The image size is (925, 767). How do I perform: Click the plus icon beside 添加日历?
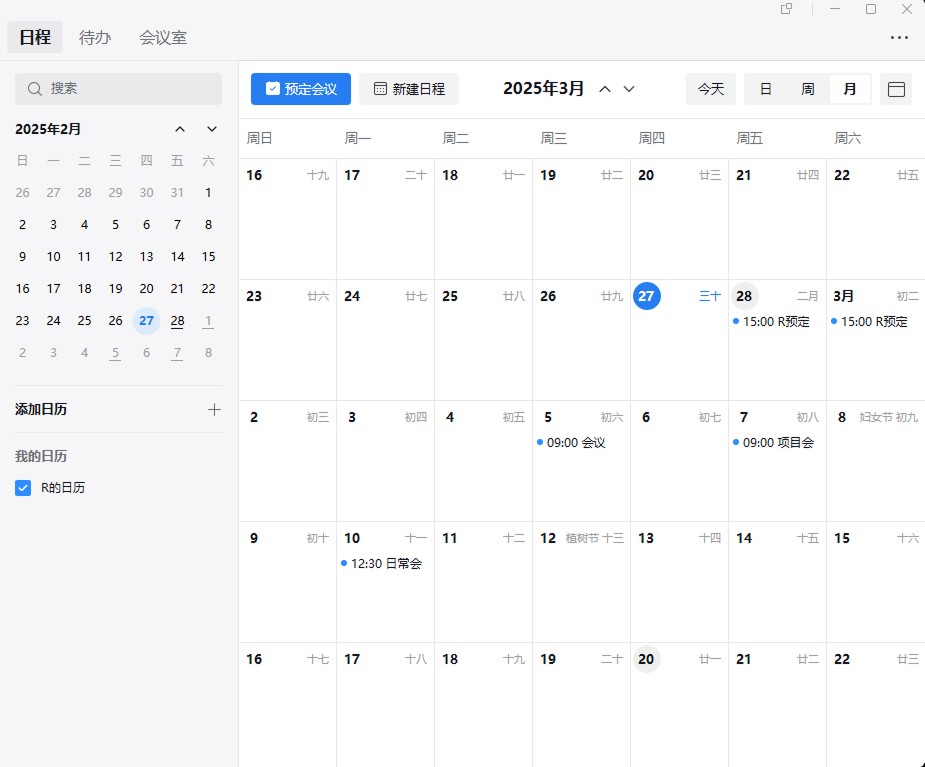[213, 409]
